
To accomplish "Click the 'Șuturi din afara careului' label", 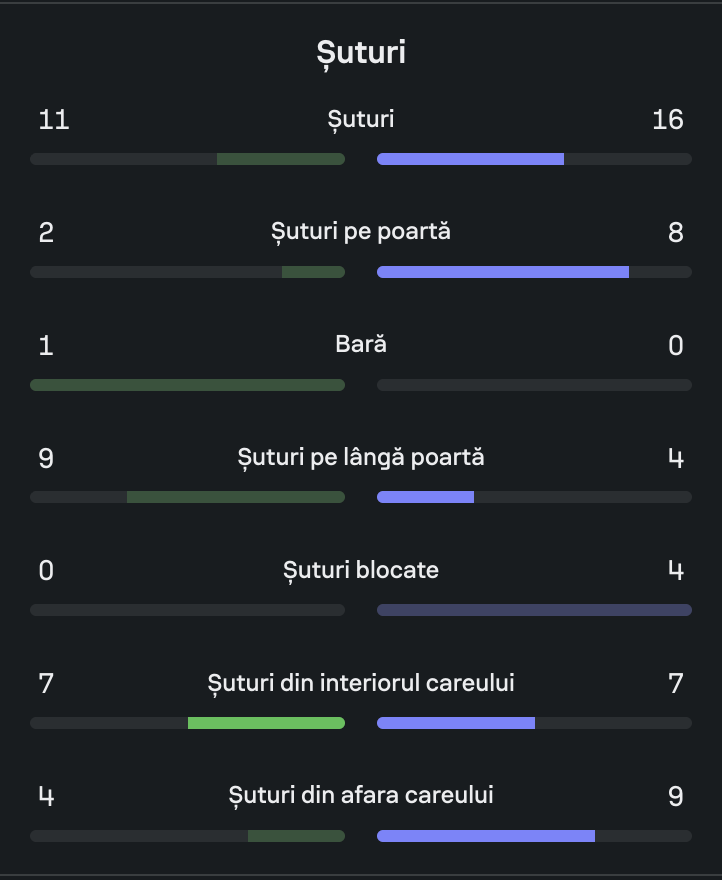I will click(x=361, y=796).
